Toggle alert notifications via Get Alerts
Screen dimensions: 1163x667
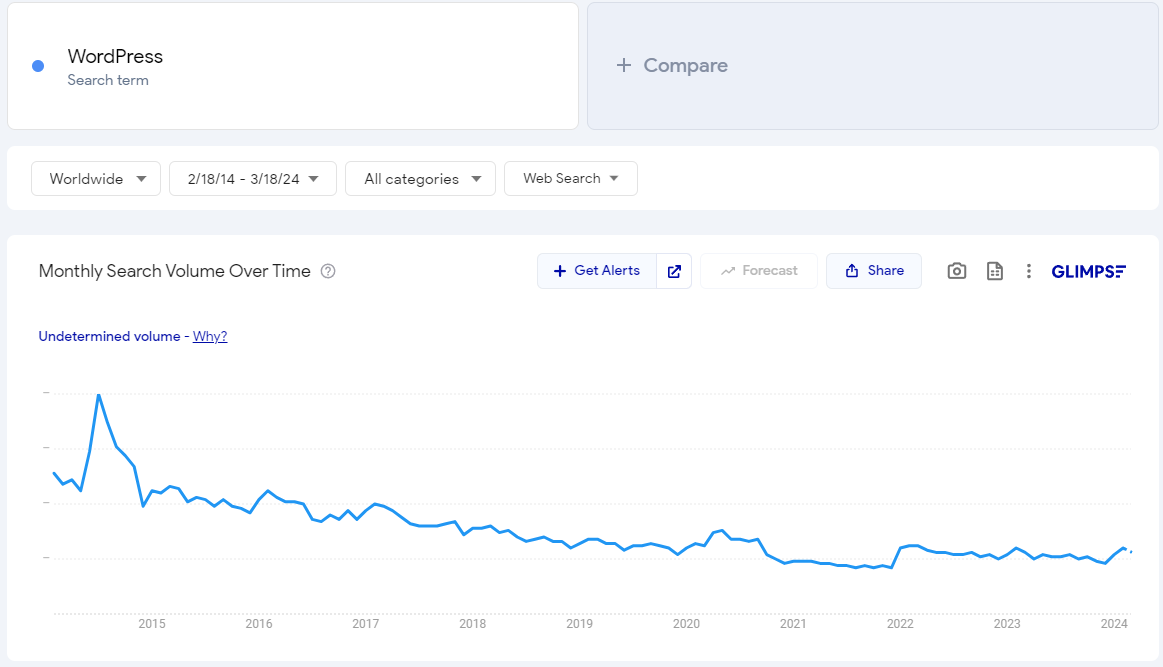[x=596, y=270]
